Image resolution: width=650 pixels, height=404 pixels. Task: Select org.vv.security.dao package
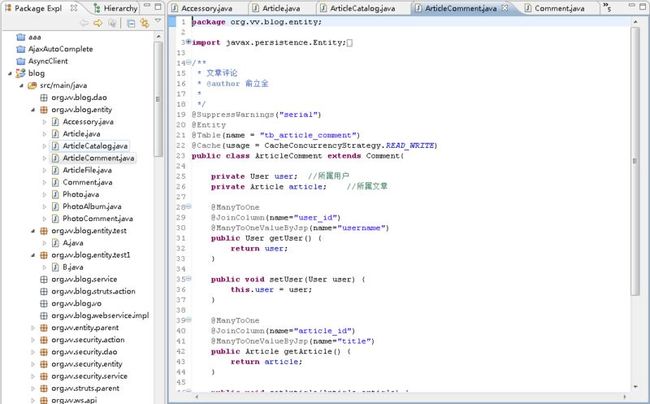(84, 352)
